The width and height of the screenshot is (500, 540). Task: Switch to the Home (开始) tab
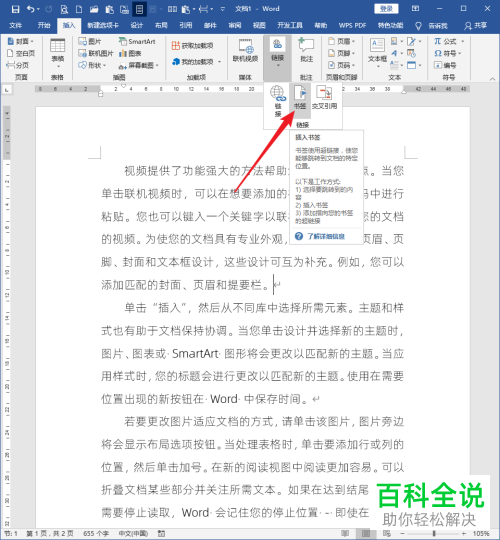click(x=44, y=25)
